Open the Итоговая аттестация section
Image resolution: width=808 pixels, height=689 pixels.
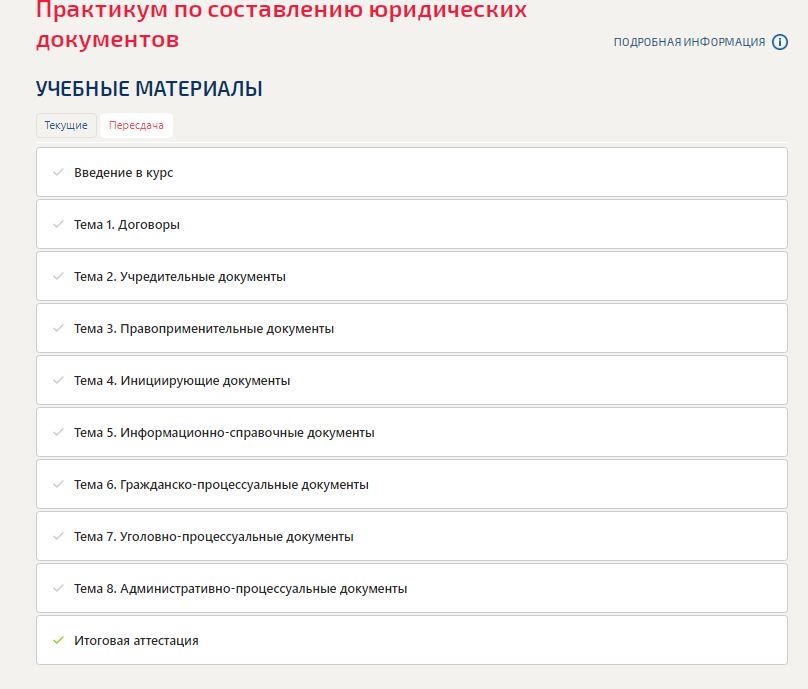pos(136,641)
